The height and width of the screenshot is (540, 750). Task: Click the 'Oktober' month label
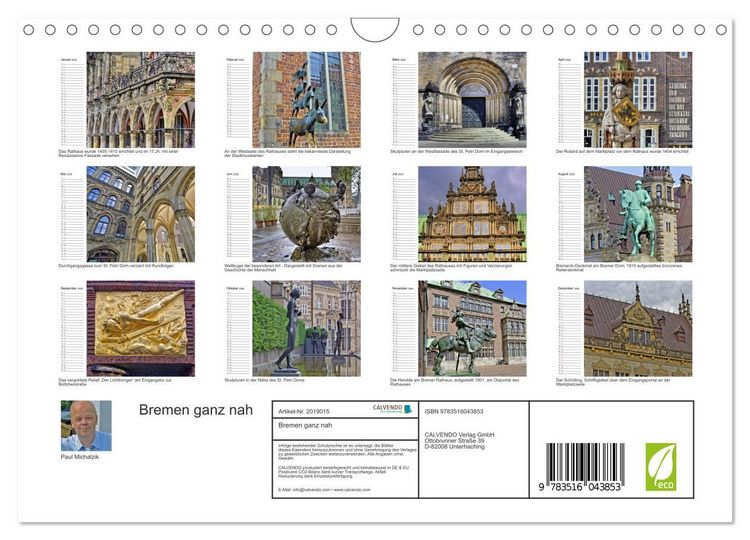pyautogui.click(x=235, y=288)
